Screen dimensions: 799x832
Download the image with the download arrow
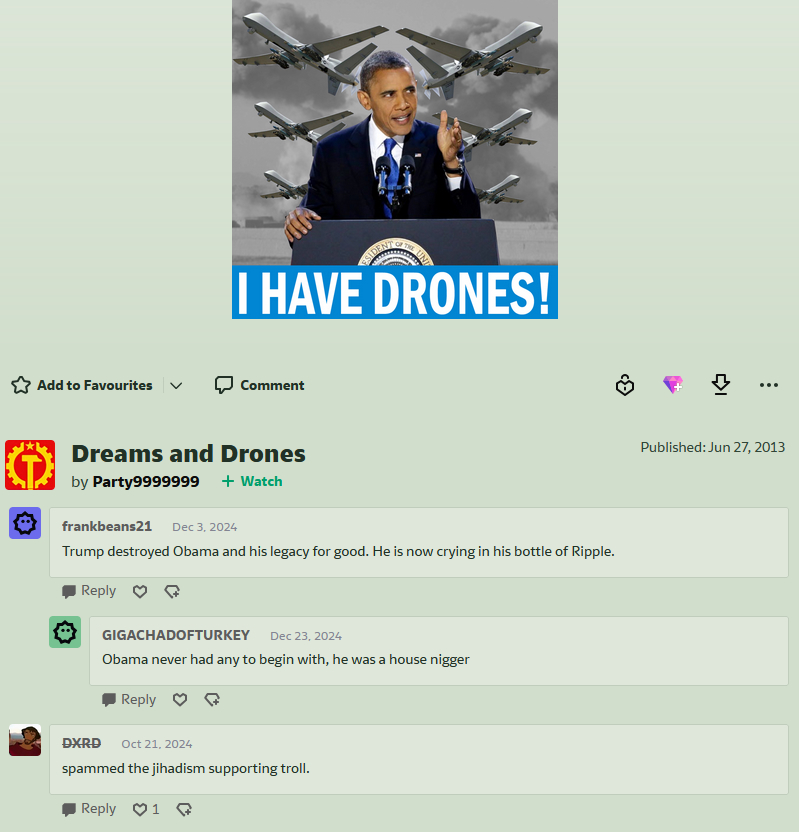[x=720, y=385]
